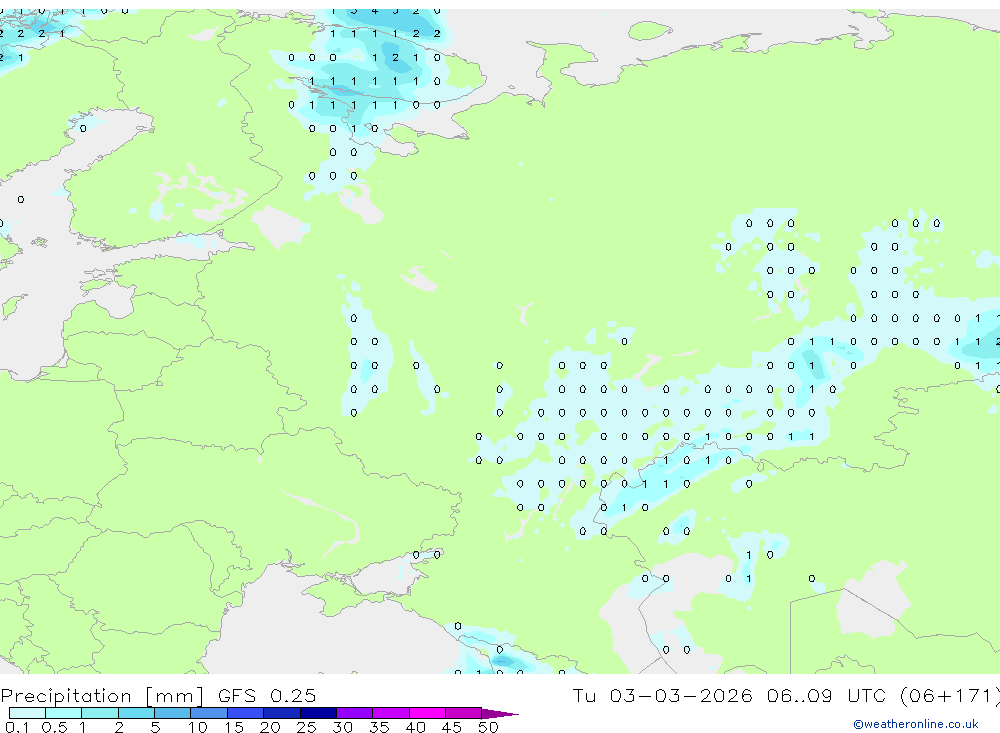This screenshot has width=1000, height=733.
Task: Open the weatheronline.co.uk copyright link
Action: (x=916, y=724)
